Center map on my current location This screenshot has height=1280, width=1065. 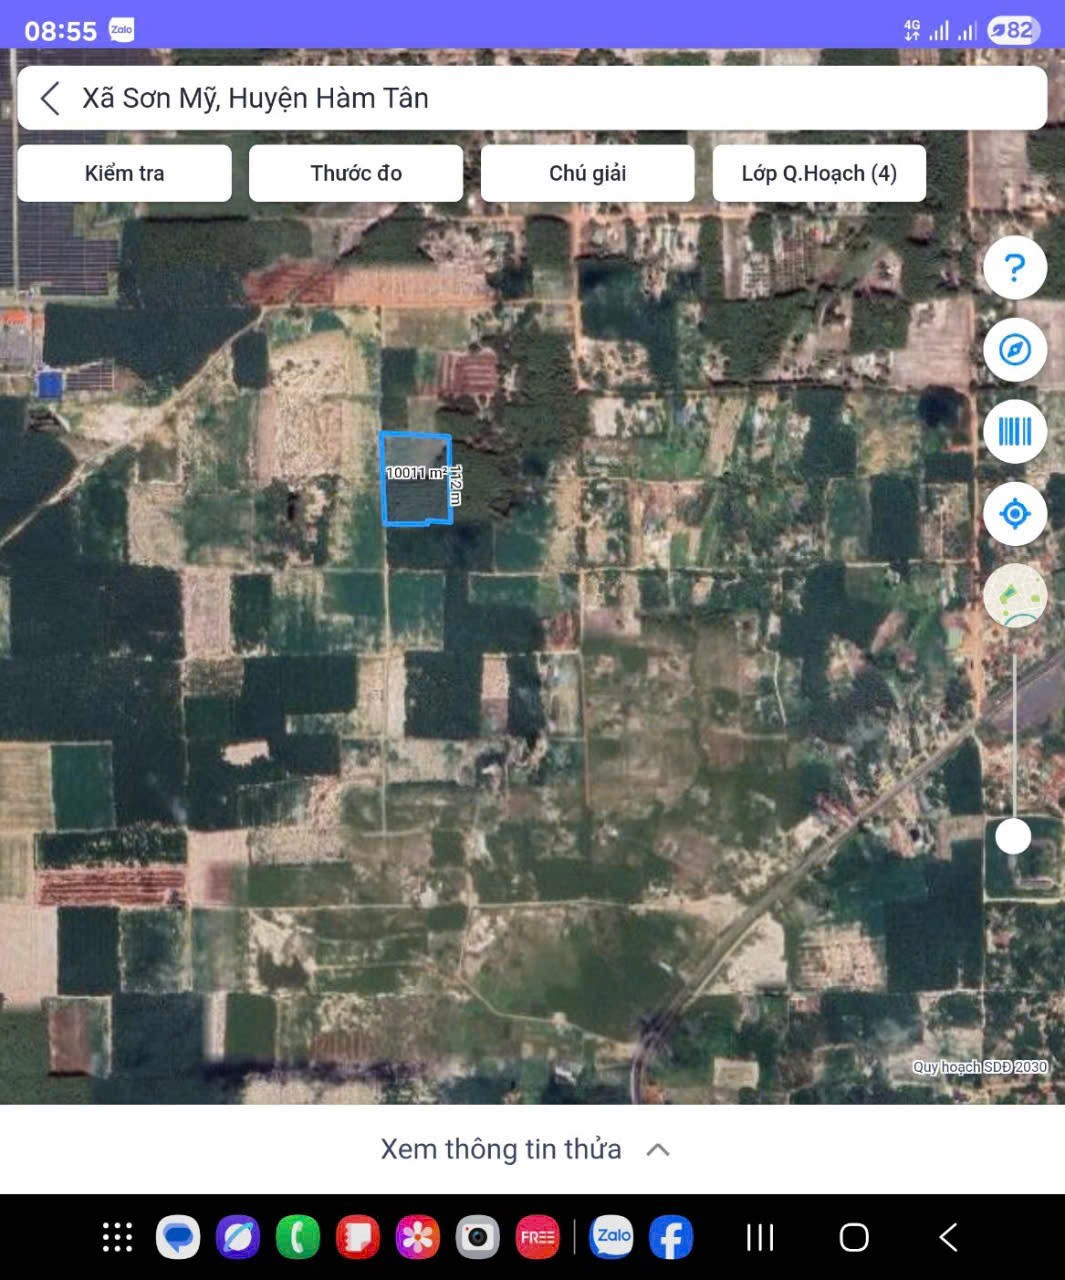click(x=1014, y=514)
